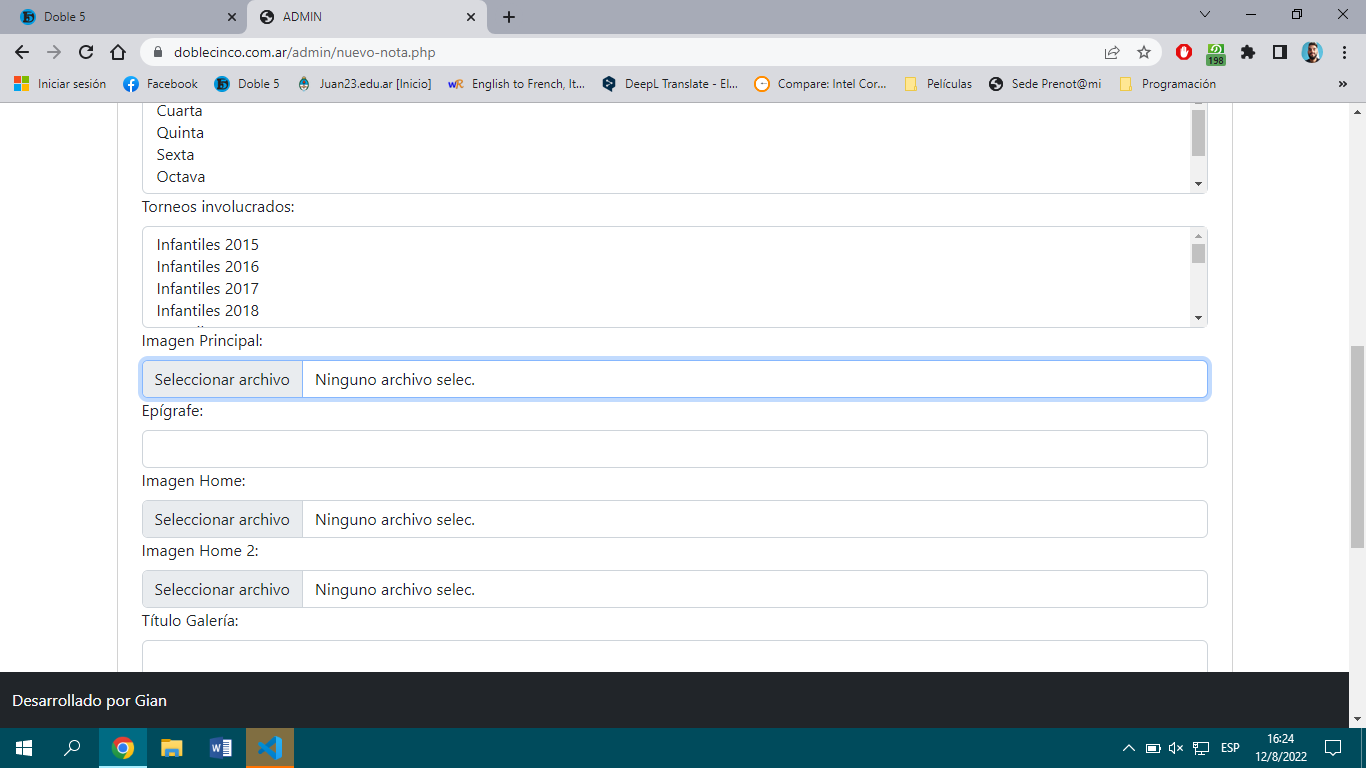The image size is (1366, 768).
Task: Open the Facebook bookmark
Action: tap(160, 84)
